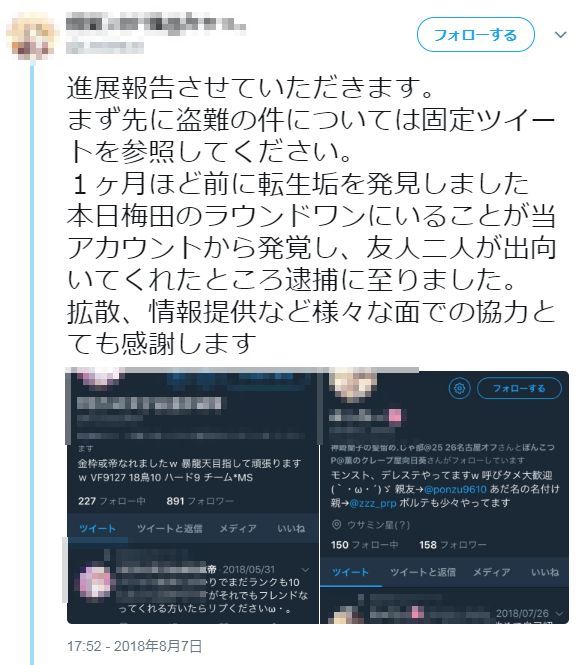Click フォローする button inside right profile image
Viewport: 583px width, 665px height.
coord(519,388)
